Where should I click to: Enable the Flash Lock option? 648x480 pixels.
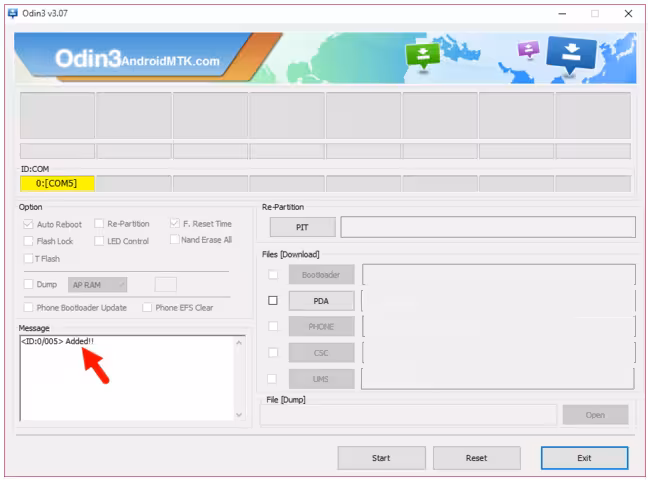tap(28, 241)
